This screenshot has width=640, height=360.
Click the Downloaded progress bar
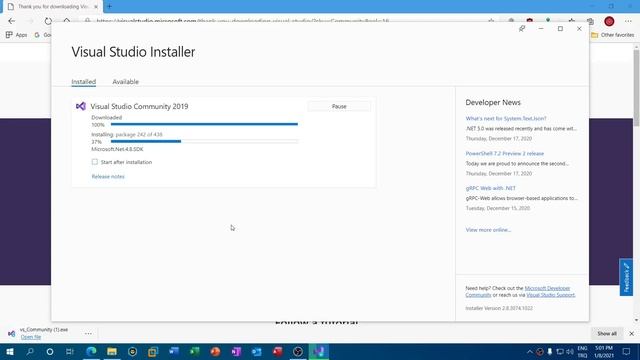click(204, 124)
